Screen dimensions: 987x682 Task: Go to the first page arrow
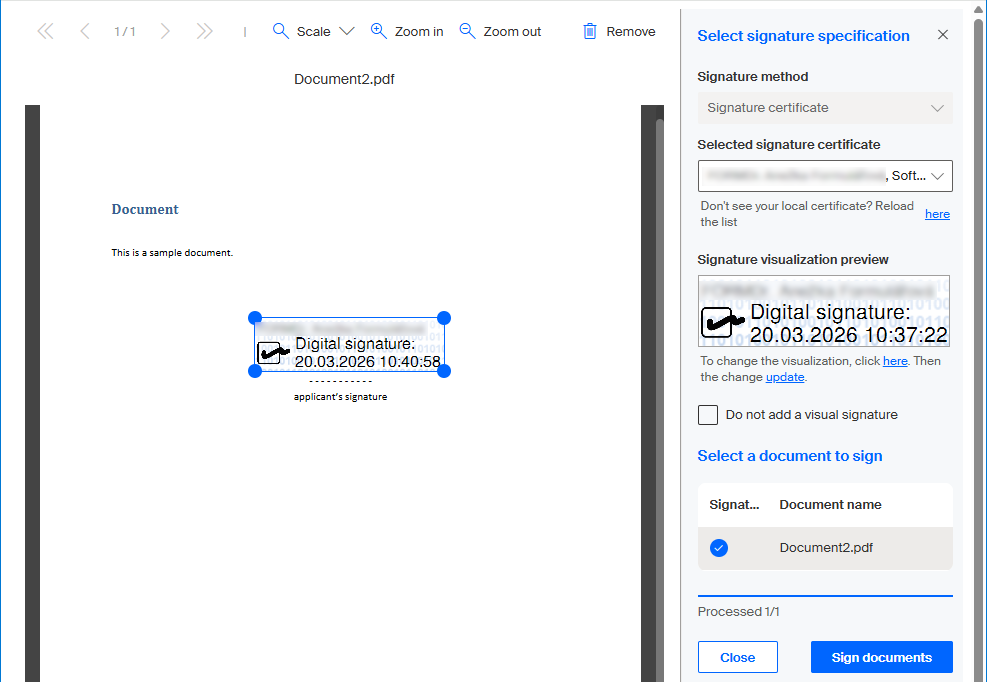[x=45, y=32]
